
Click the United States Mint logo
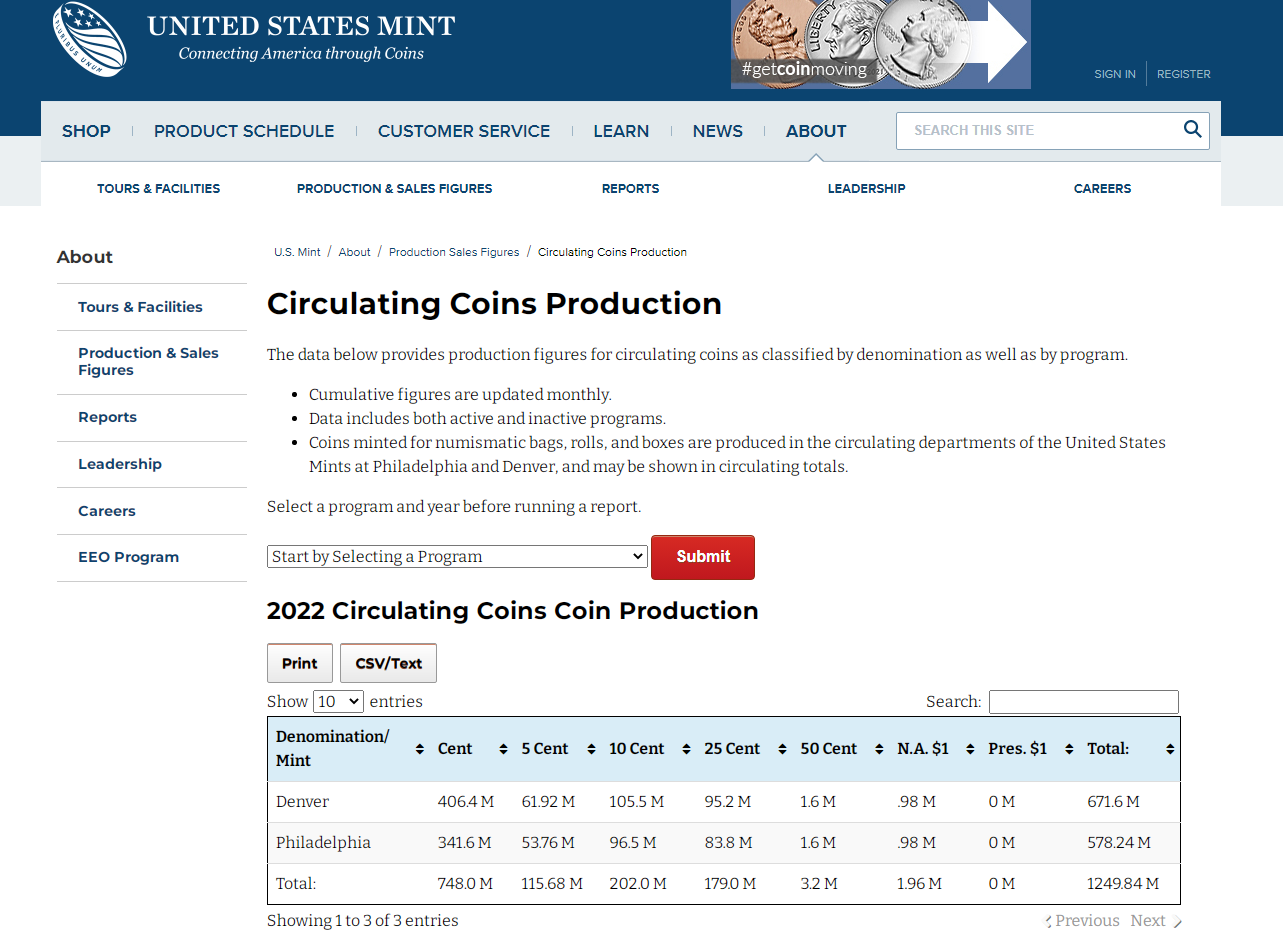click(x=254, y=39)
